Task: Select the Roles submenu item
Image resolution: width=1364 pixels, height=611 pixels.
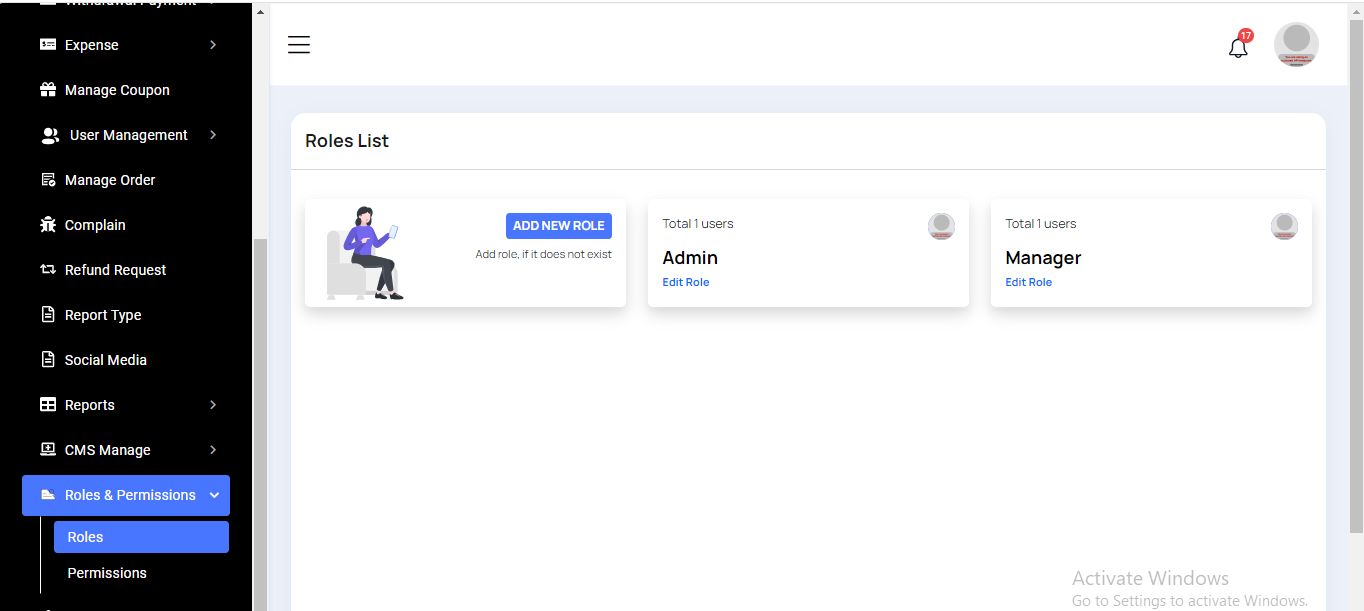Action: (x=141, y=537)
